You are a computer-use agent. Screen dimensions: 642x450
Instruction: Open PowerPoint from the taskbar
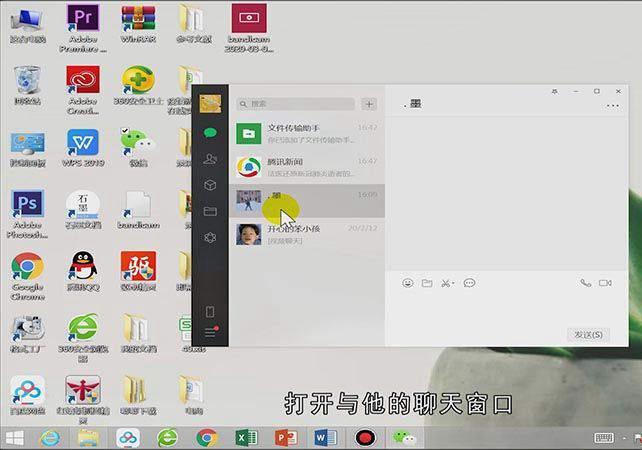point(286,438)
